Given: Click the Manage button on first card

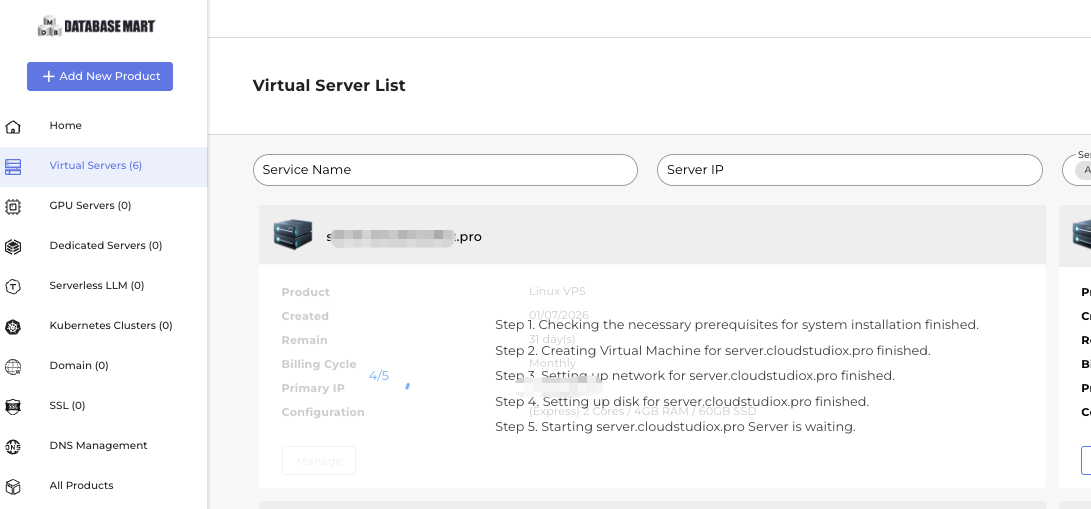Looking at the screenshot, I should 319,461.
